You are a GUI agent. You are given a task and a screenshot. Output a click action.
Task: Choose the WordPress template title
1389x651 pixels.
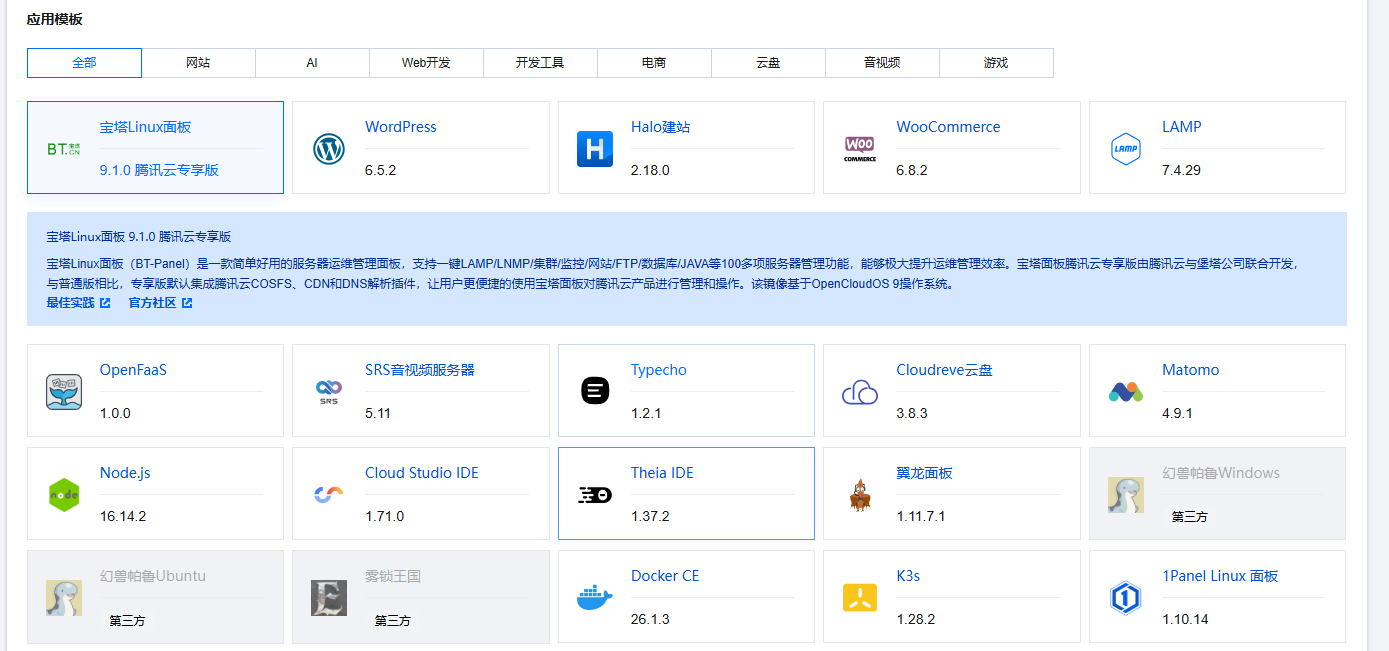[x=401, y=127]
